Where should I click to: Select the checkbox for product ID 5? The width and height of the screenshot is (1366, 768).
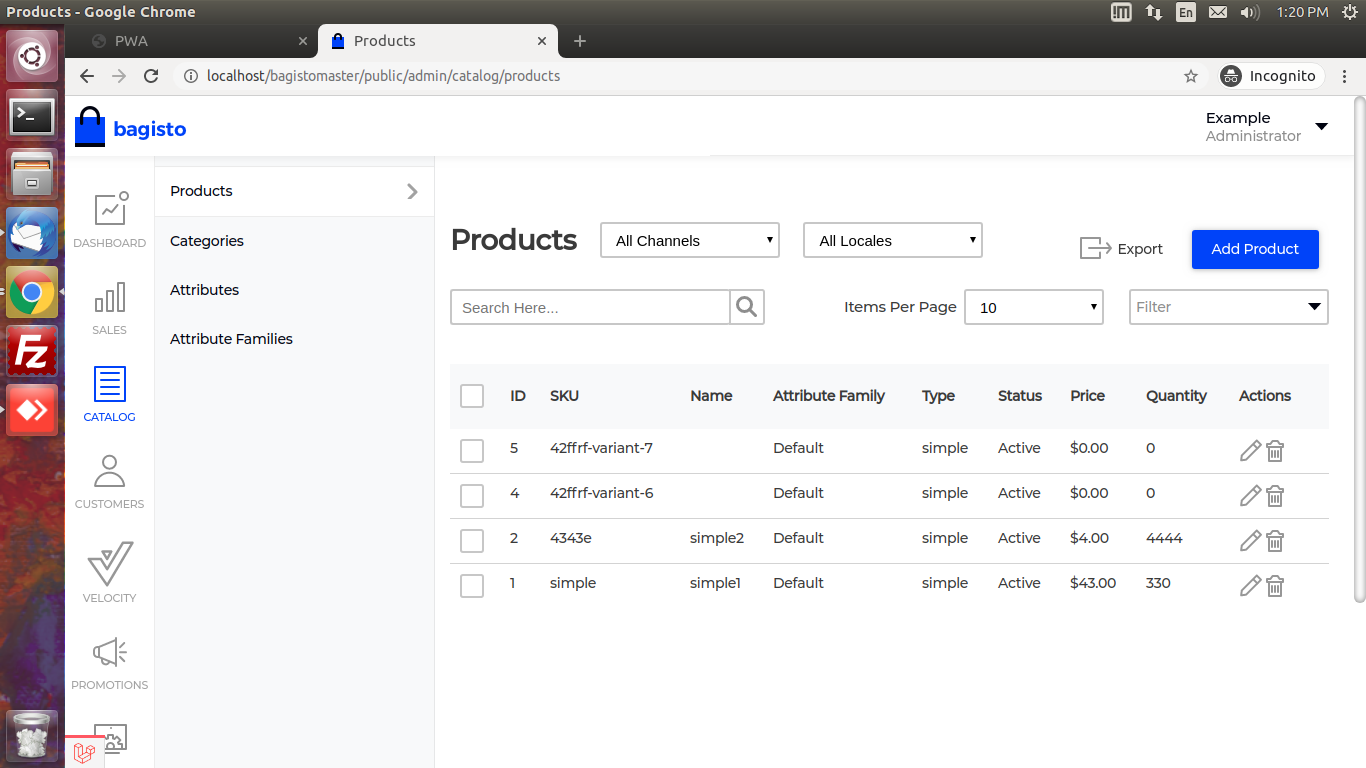tap(471, 450)
